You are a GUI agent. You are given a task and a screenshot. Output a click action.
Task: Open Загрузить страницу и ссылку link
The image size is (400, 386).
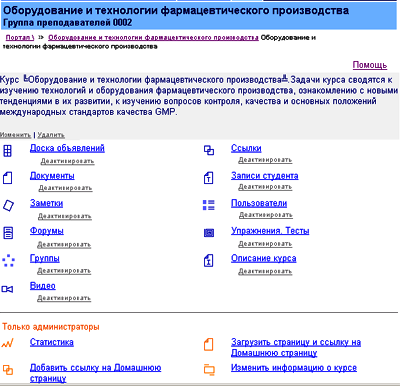[296, 347]
